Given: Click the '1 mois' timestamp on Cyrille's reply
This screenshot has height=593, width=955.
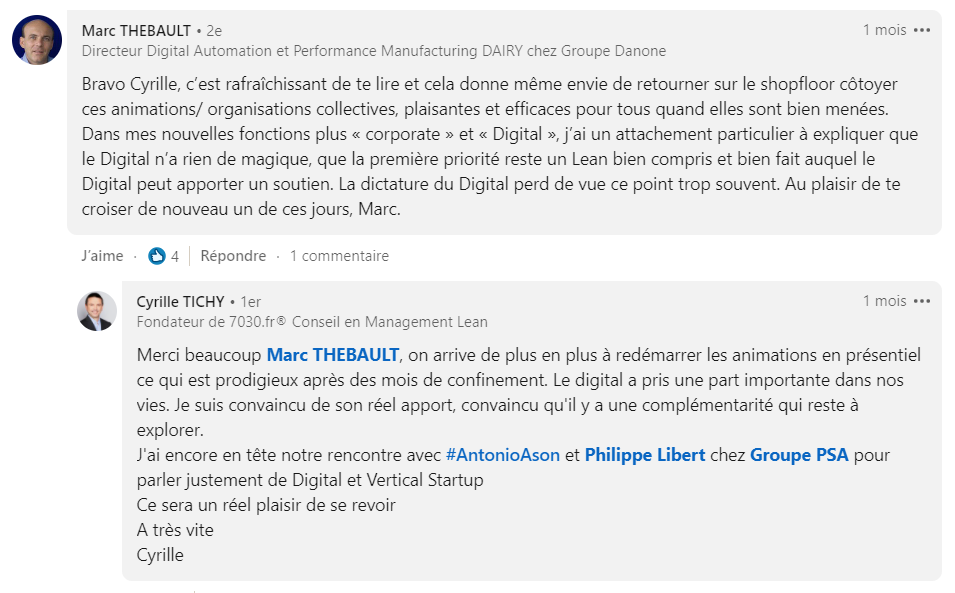Looking at the screenshot, I should pos(884,301).
